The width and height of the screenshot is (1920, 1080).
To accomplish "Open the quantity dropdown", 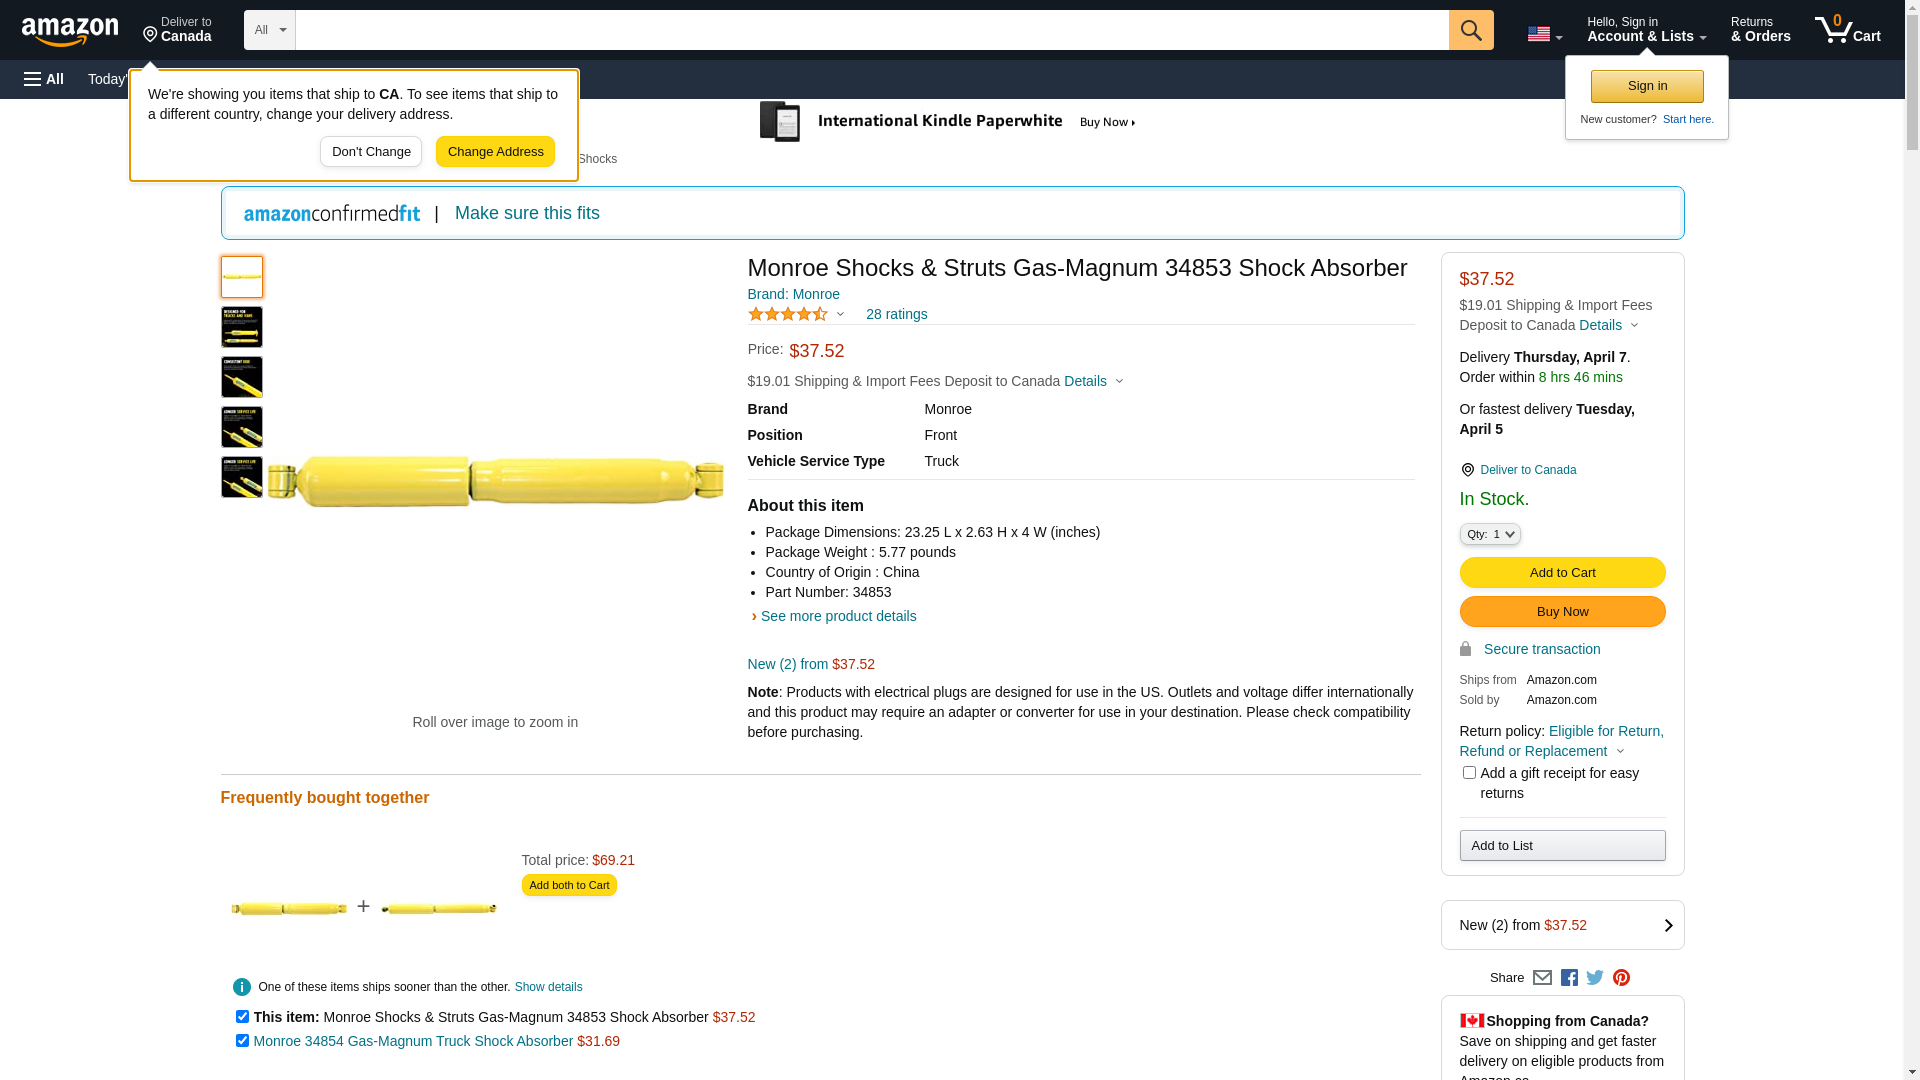I will pos(1490,535).
